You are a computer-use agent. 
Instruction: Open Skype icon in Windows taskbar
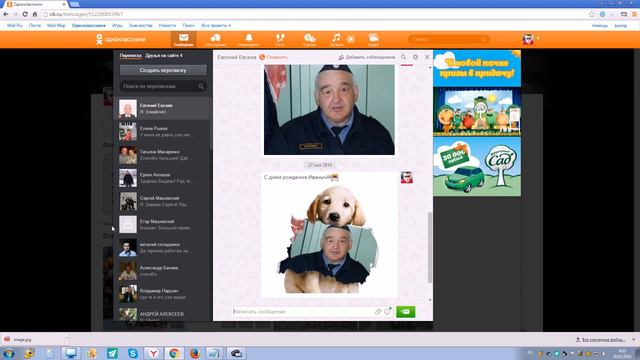(133, 353)
